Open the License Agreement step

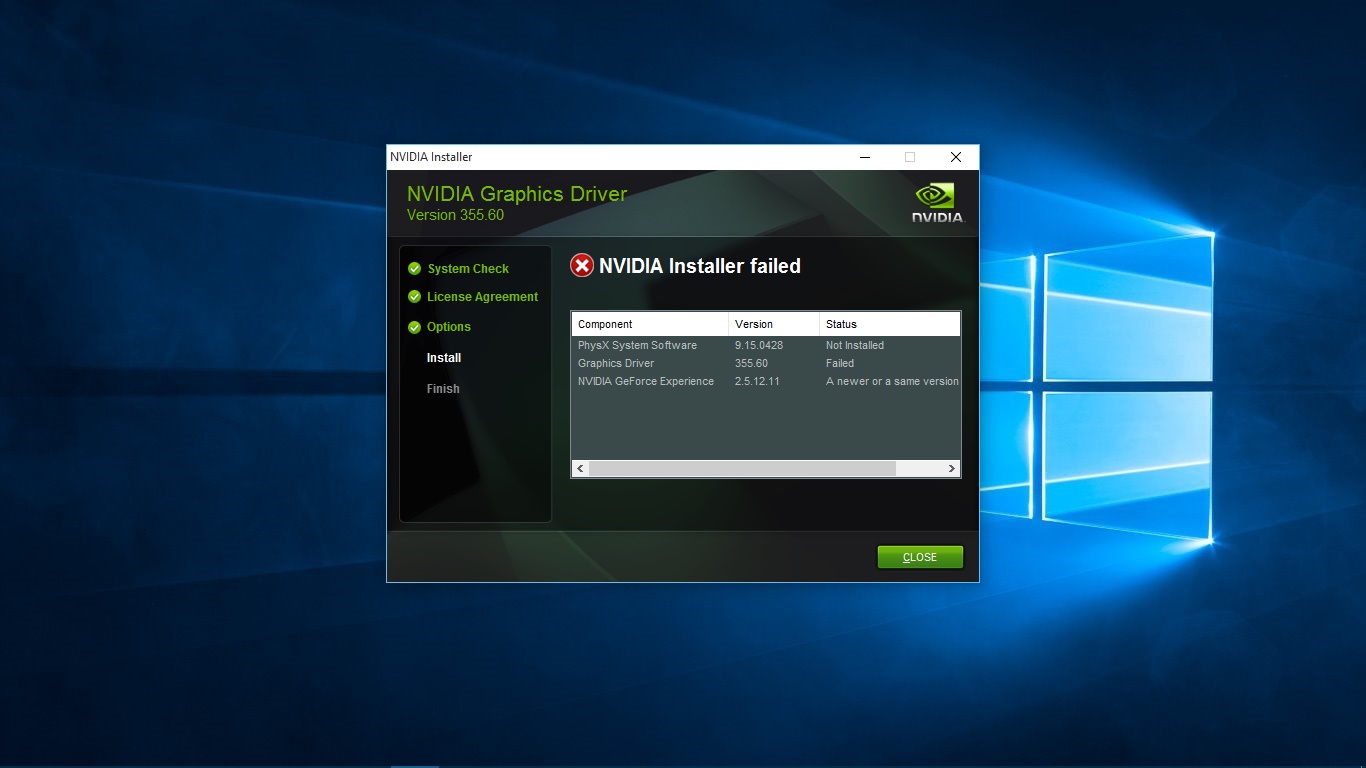coord(482,297)
